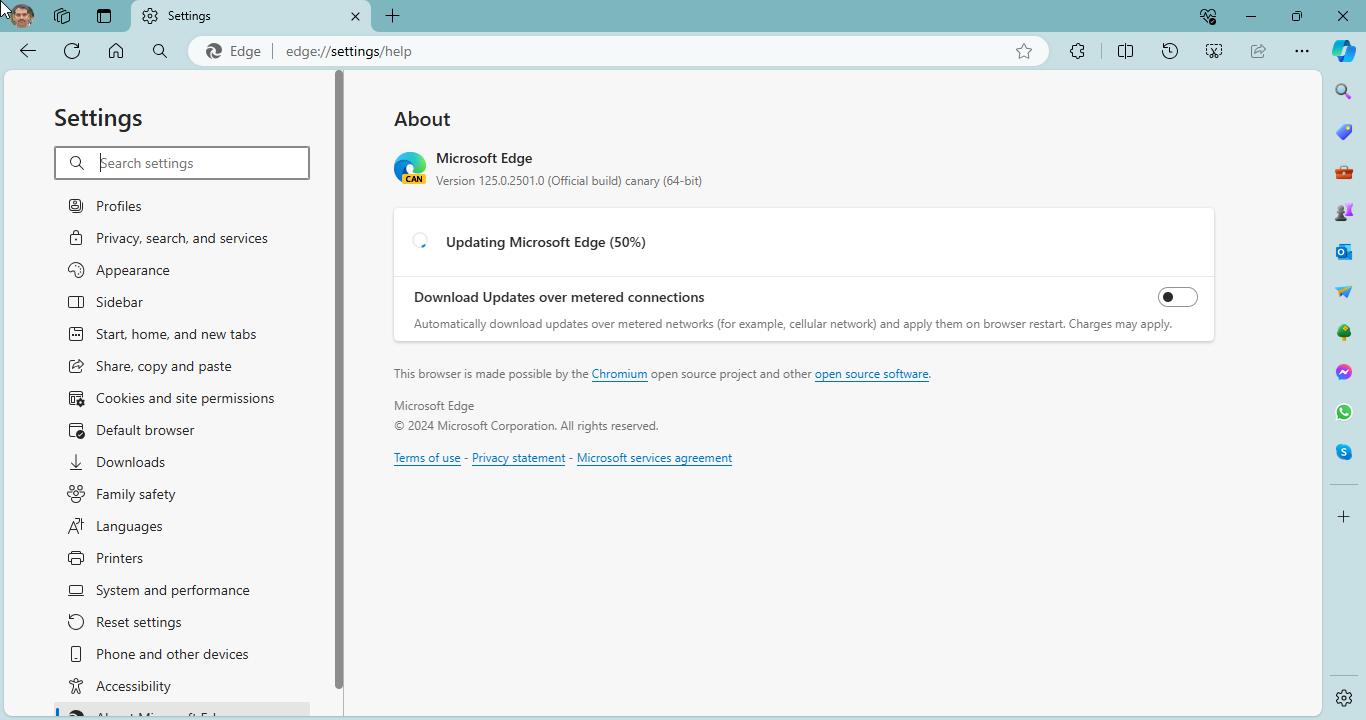The image size is (1366, 720).
Task: Customize sidebar with plus icon
Action: coord(1344,516)
